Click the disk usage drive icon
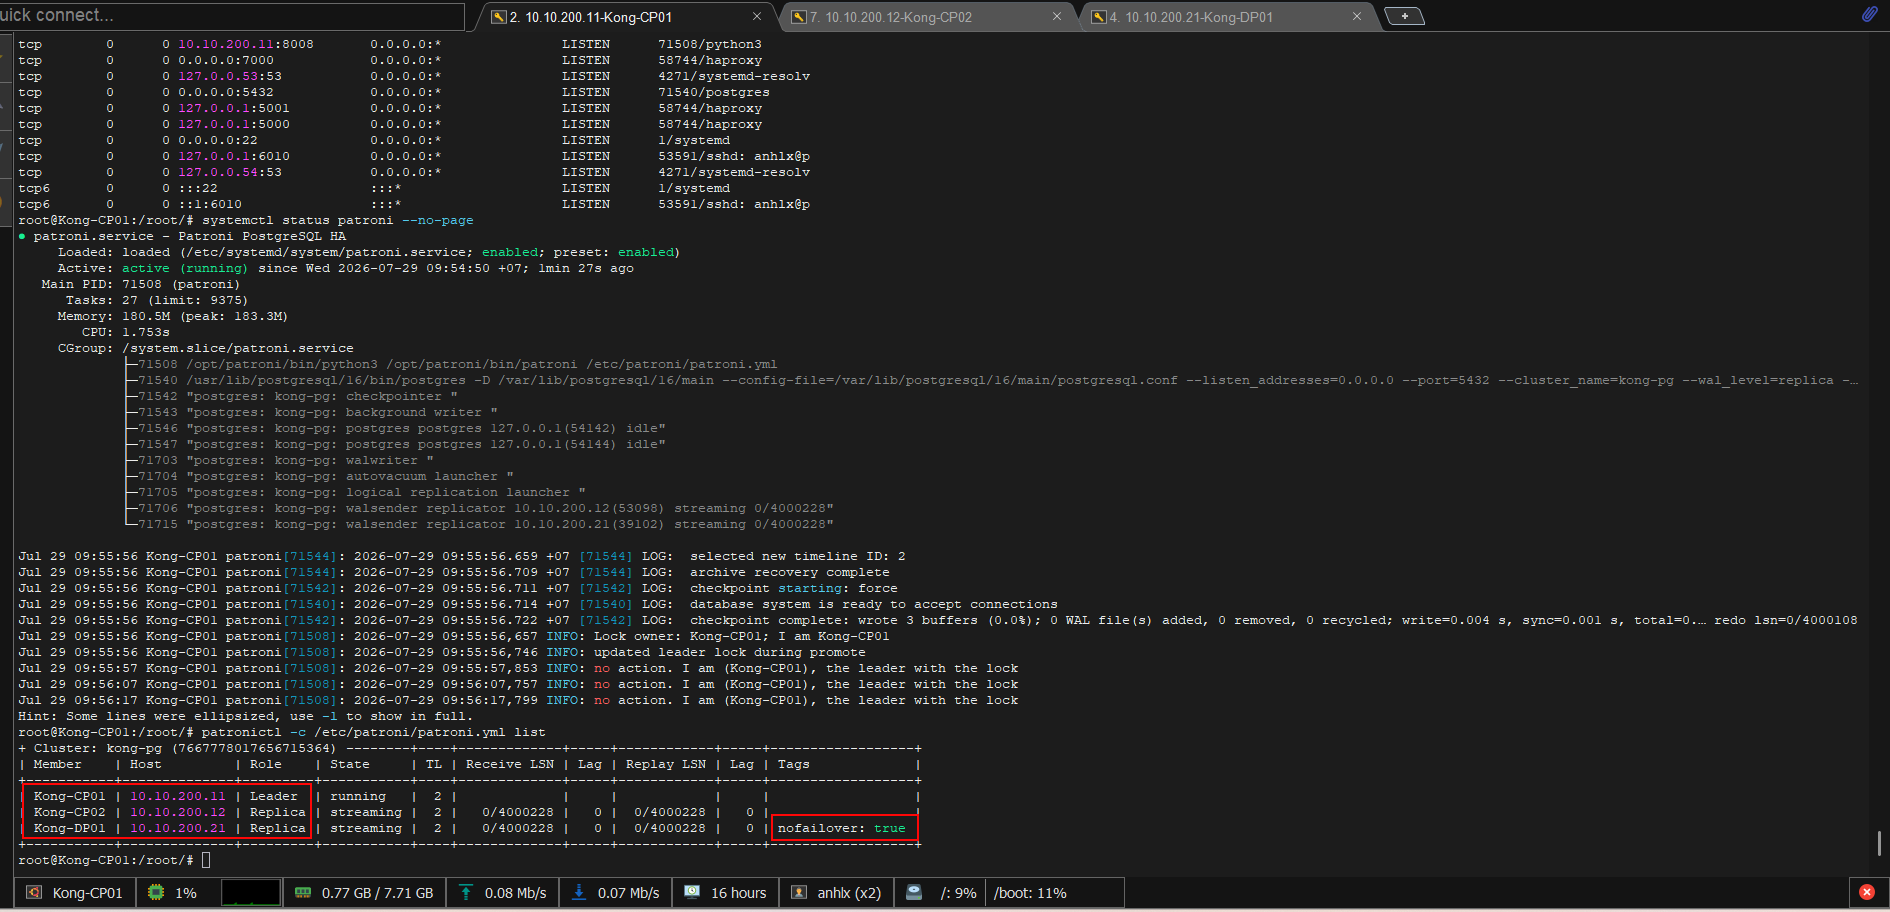Screen dimensions: 1890x912 [x=914, y=892]
